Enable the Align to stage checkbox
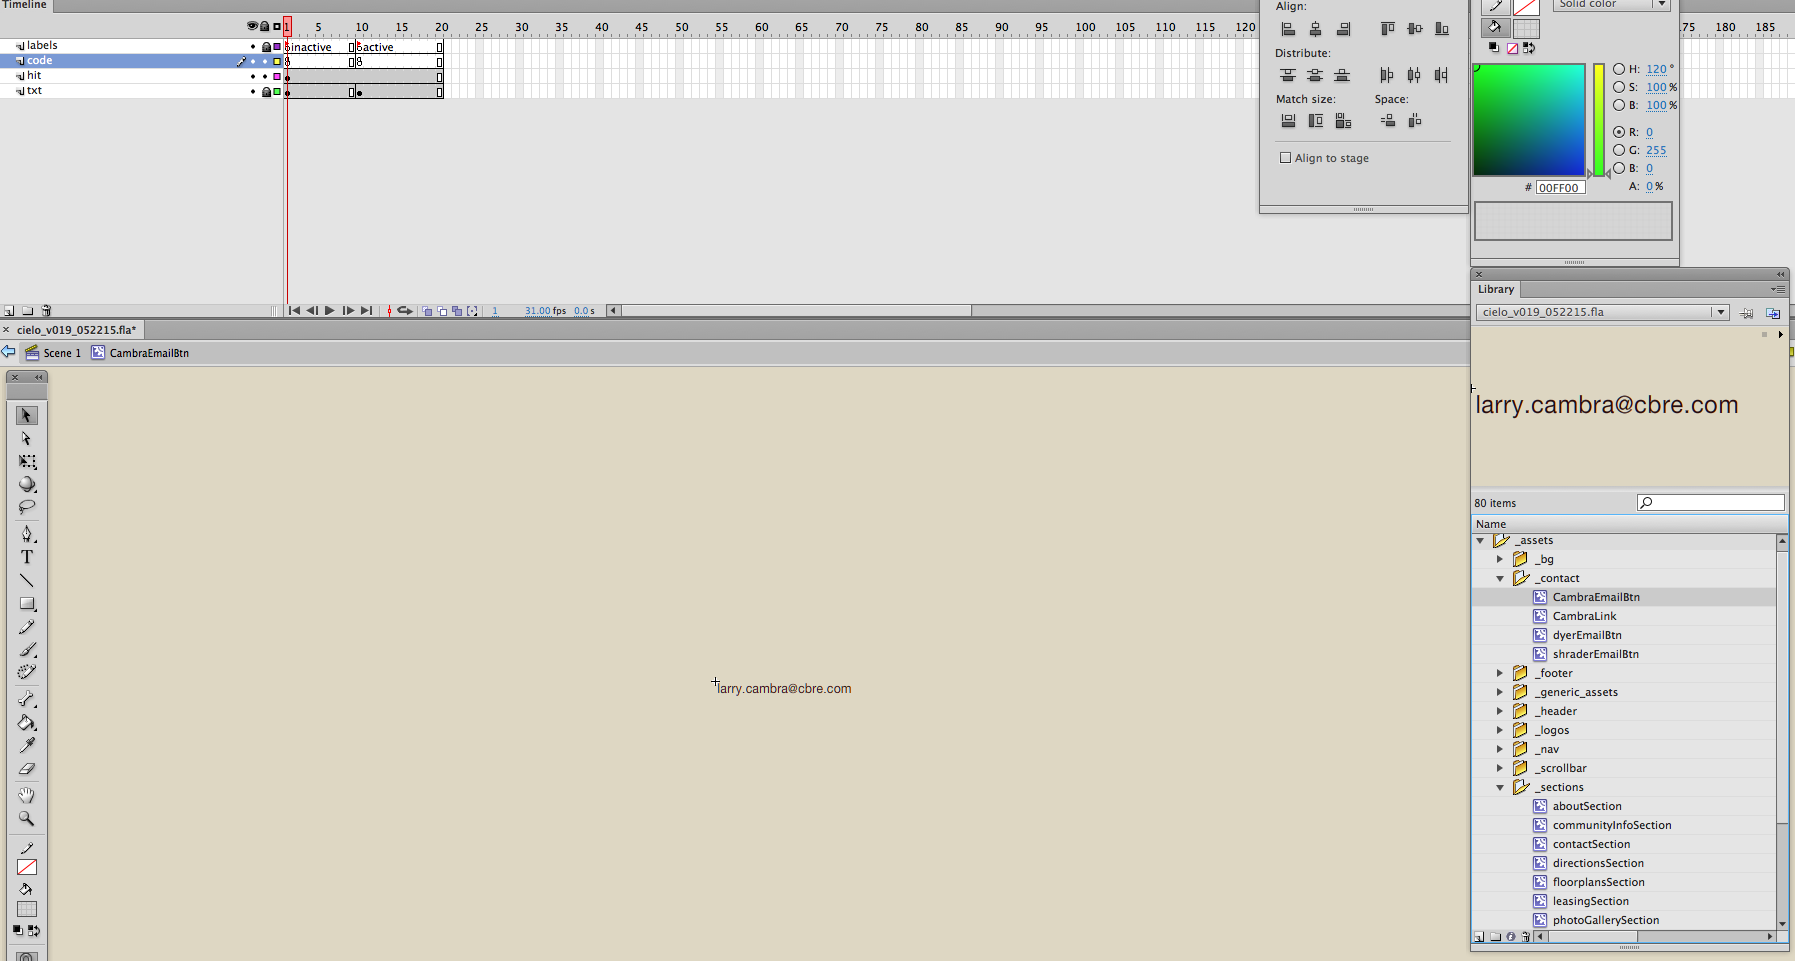This screenshot has width=1795, height=961. click(1286, 158)
